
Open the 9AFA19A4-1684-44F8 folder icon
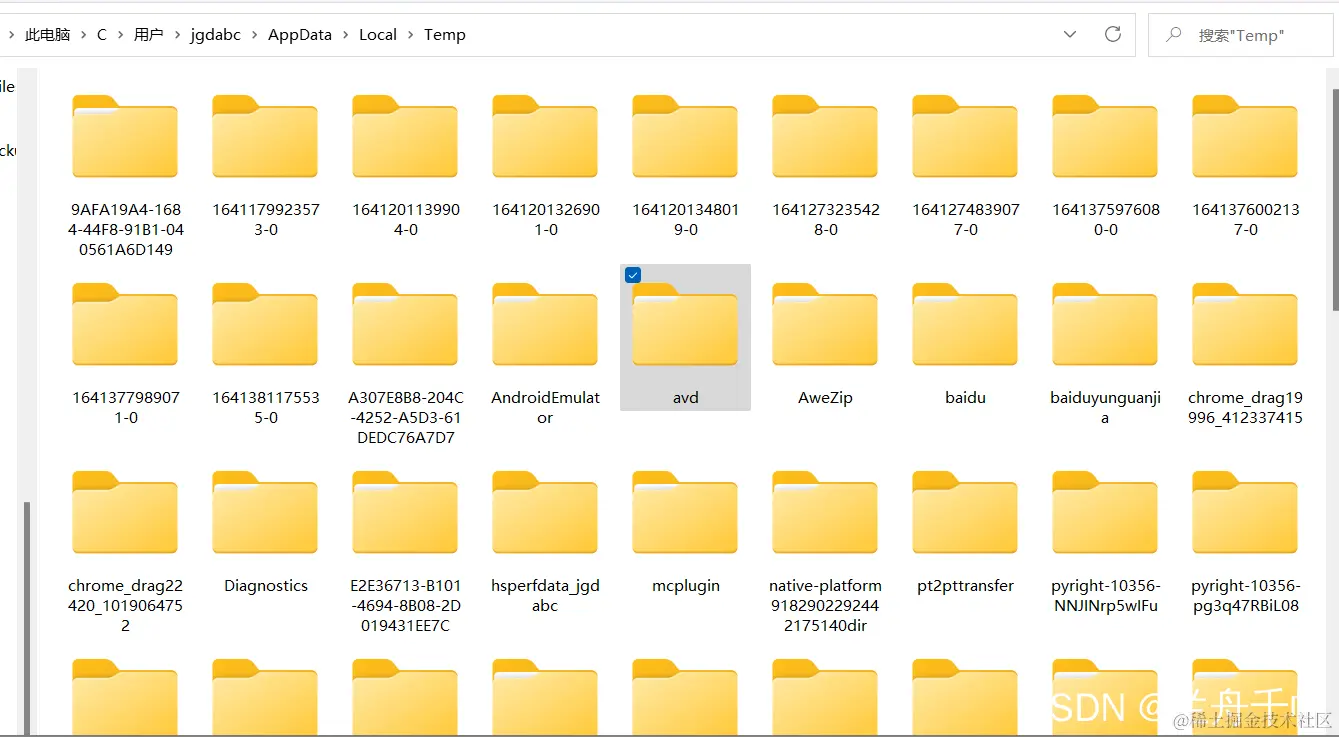click(125, 136)
